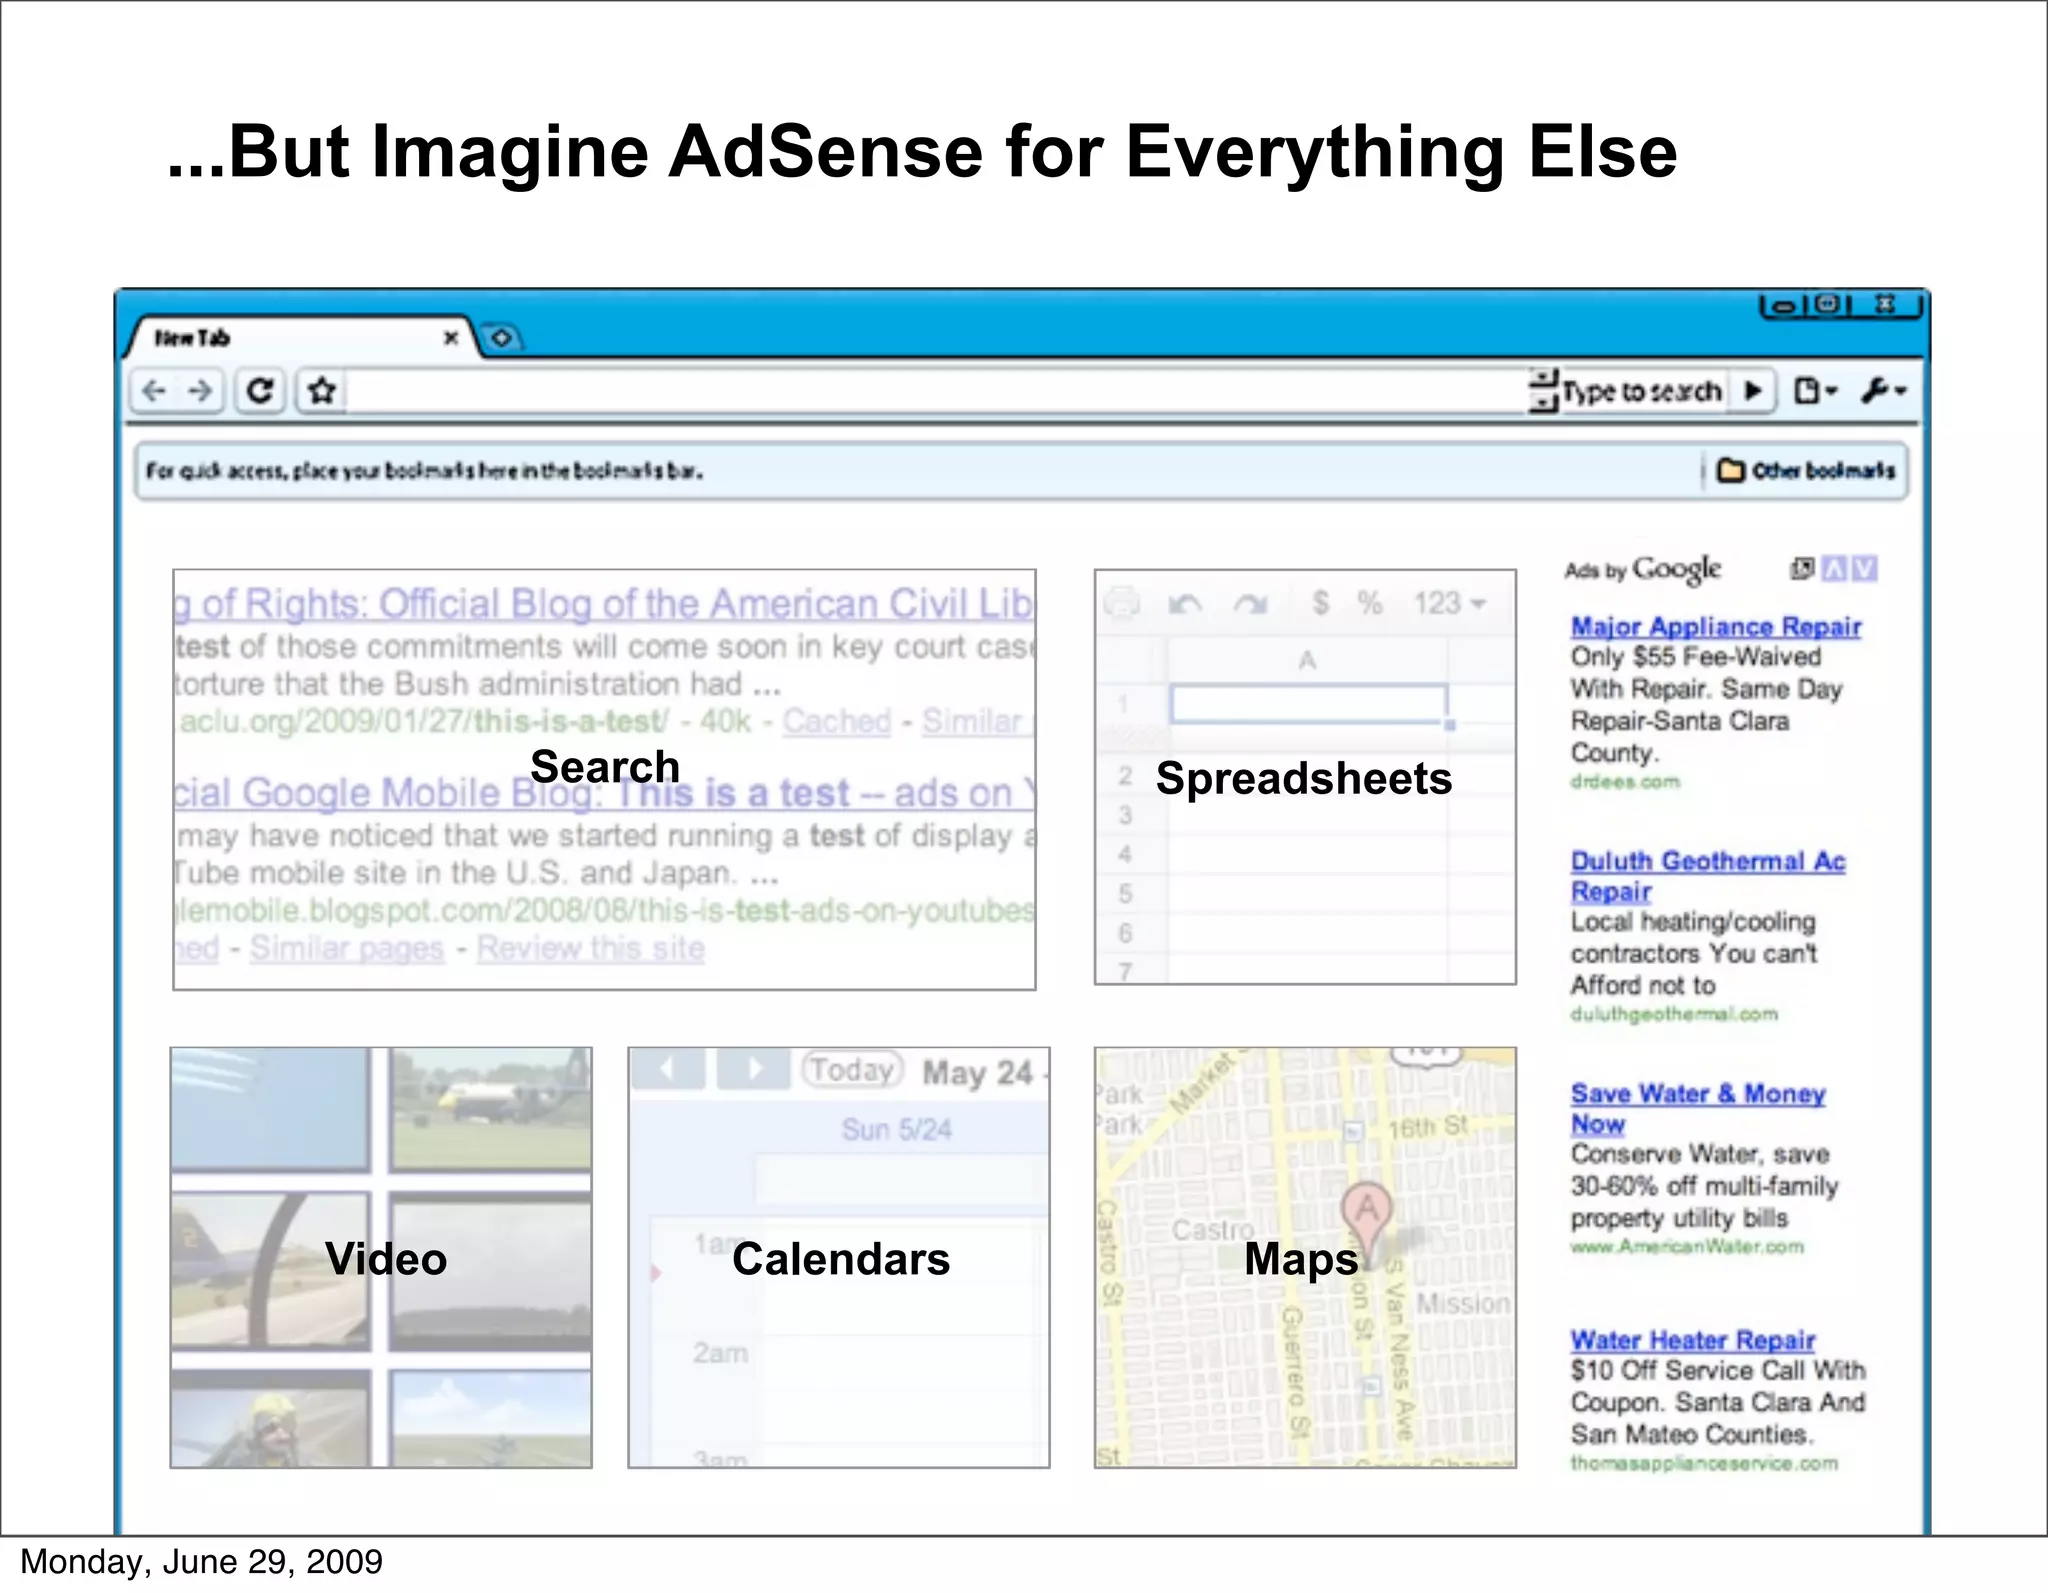Go to previous day in the calendar
Screen dimensions: 2048x1593
point(668,1069)
